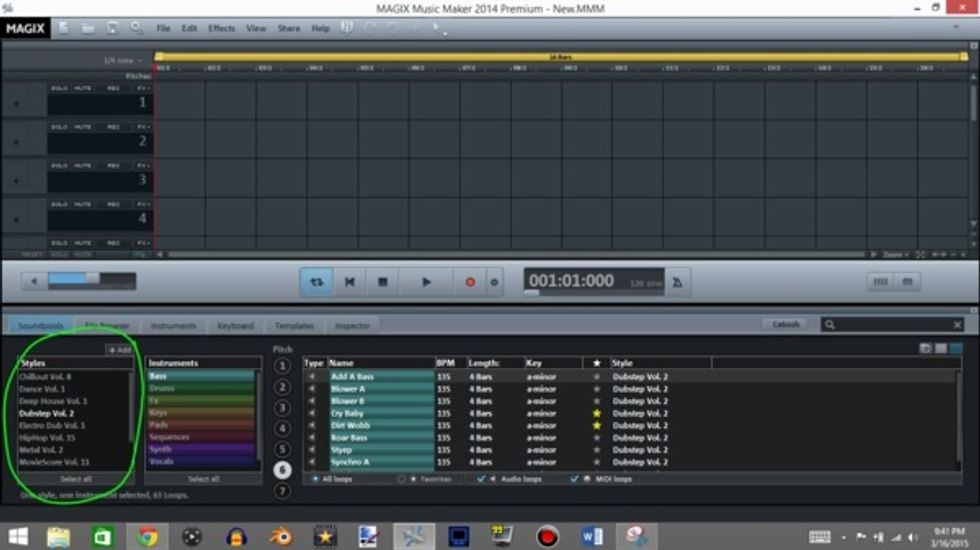Click the Save arrangement icon in the toolbar

112,28
